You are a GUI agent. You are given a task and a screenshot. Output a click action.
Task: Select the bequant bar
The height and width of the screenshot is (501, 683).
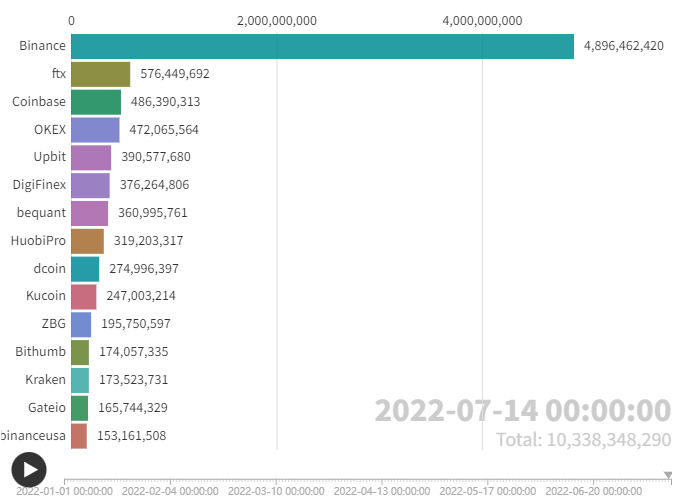(x=89, y=213)
